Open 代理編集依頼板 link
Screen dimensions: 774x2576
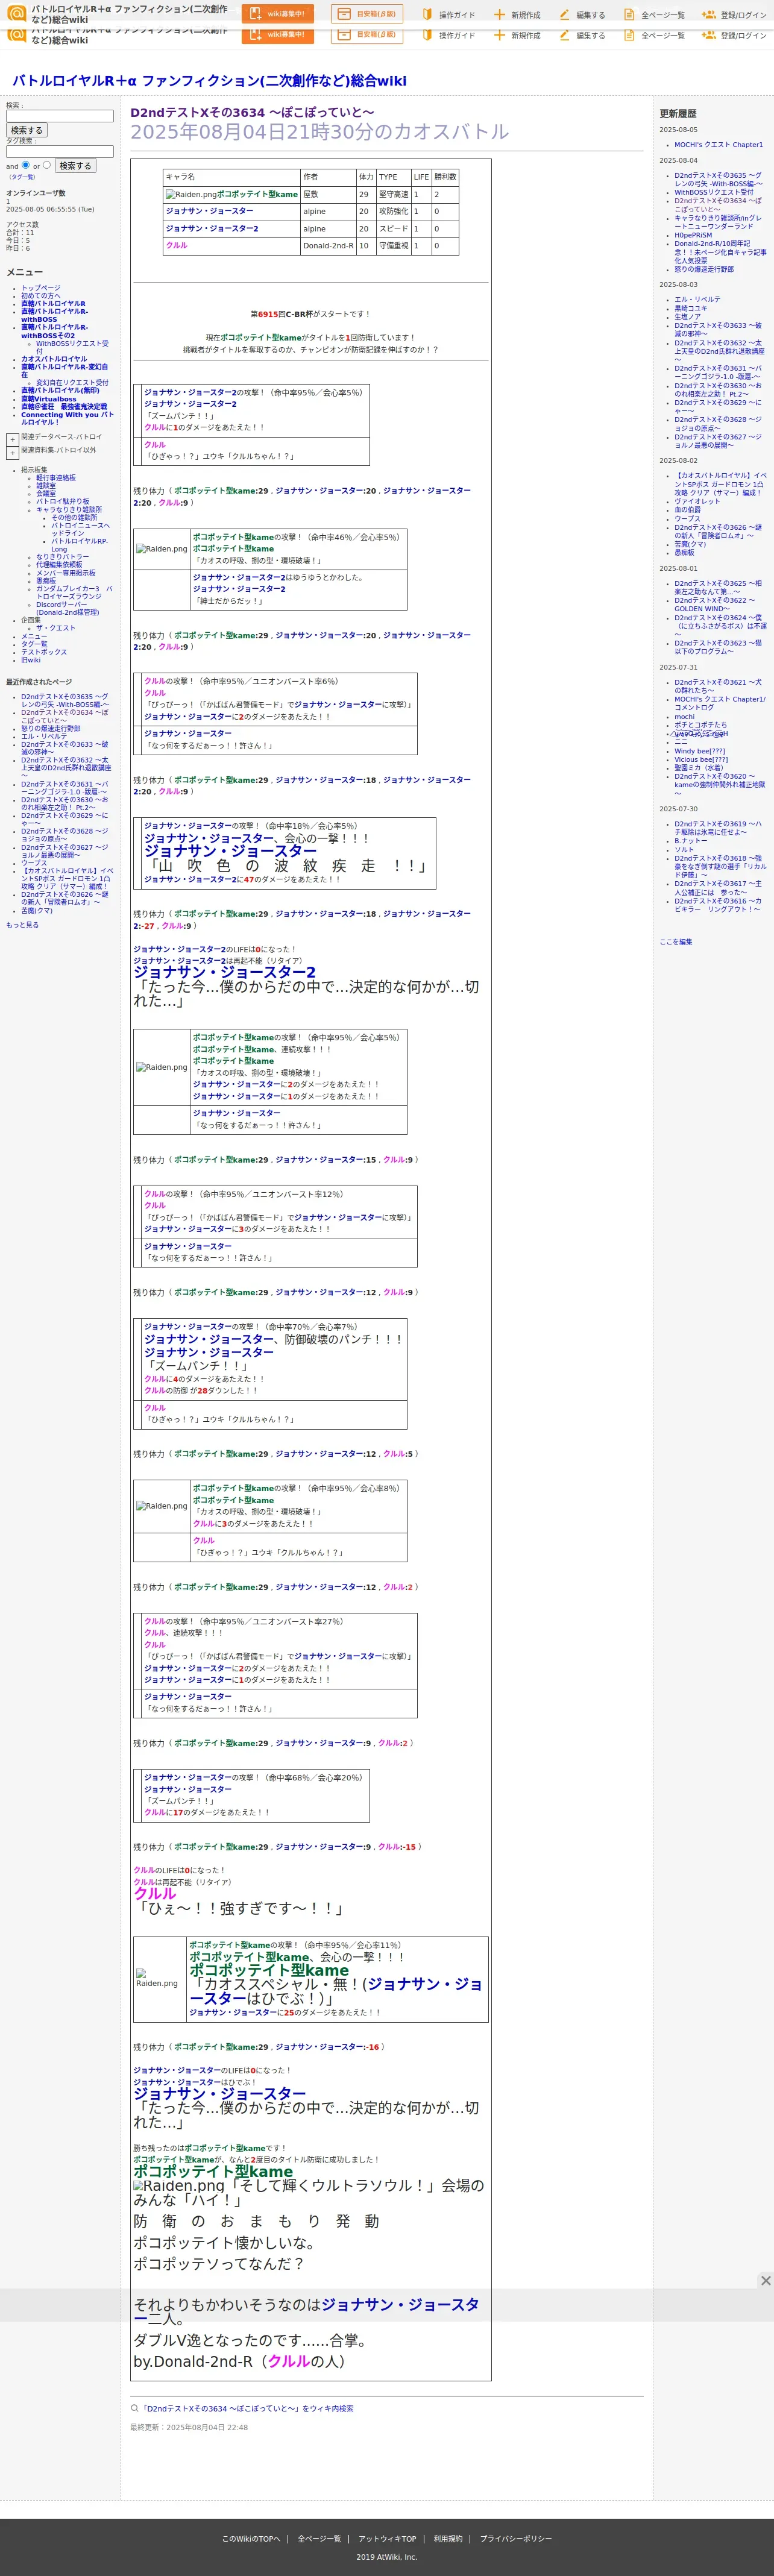(x=59, y=565)
